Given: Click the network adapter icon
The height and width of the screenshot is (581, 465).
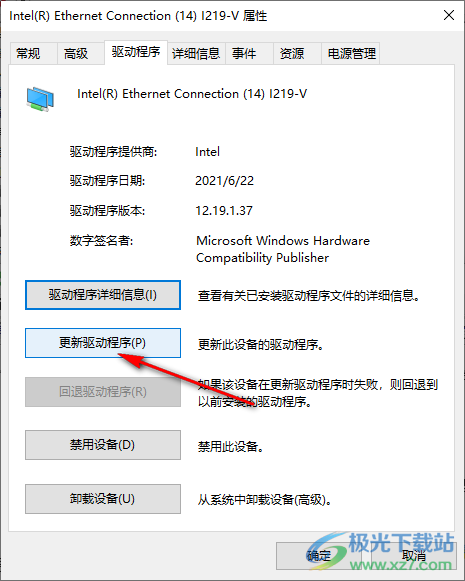Looking at the screenshot, I should 40,99.
